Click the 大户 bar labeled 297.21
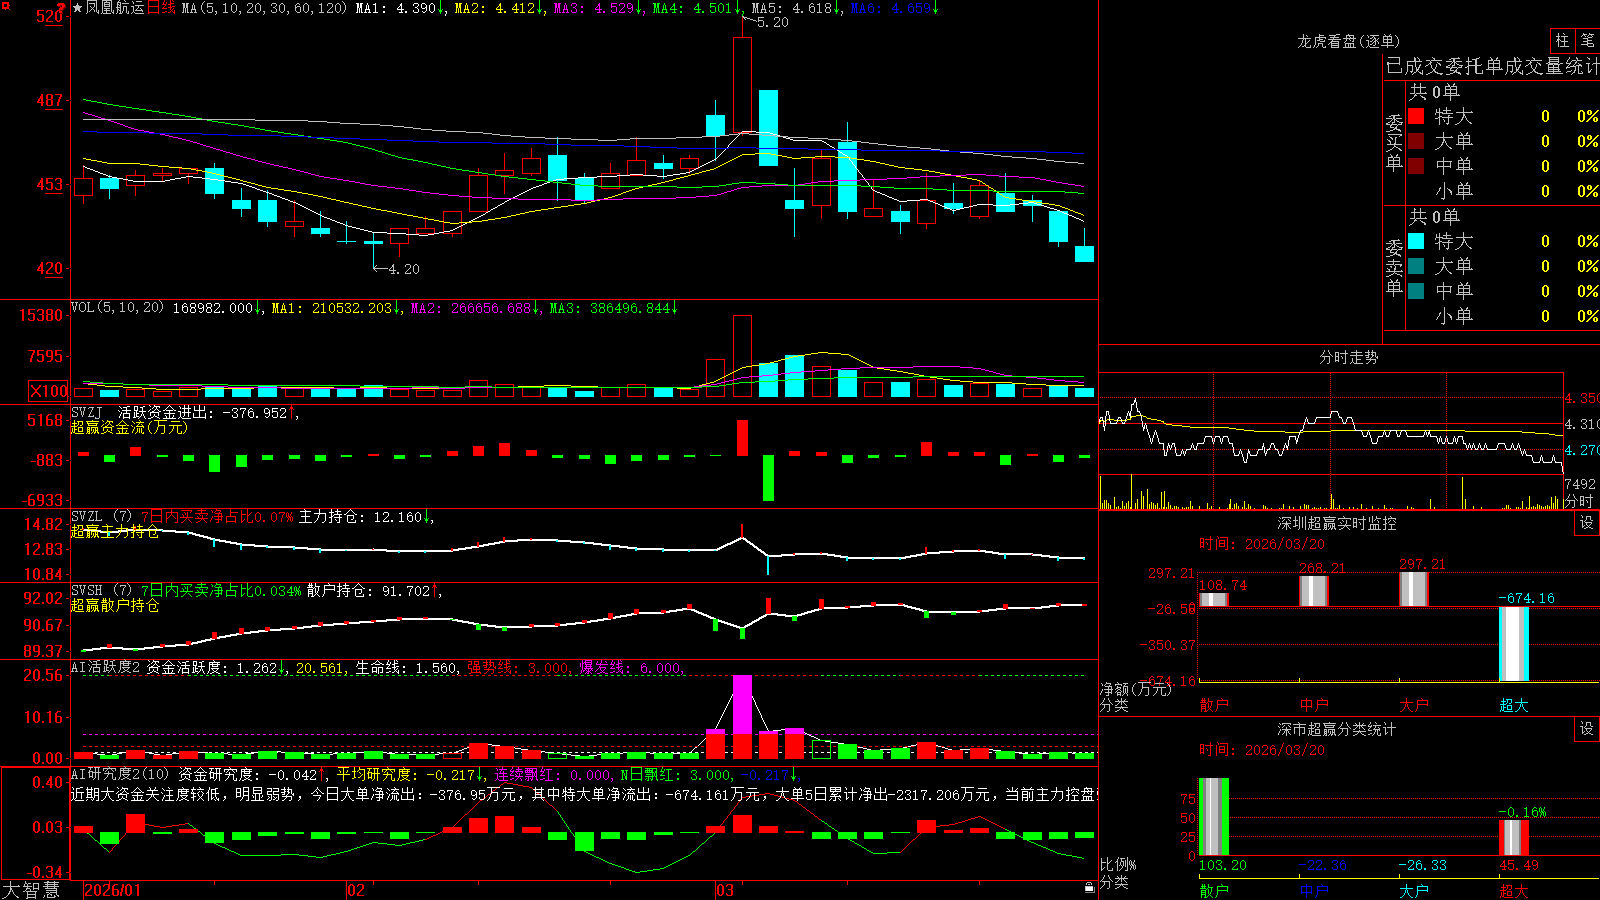Screen dimensions: 1600x900 tap(1414, 589)
